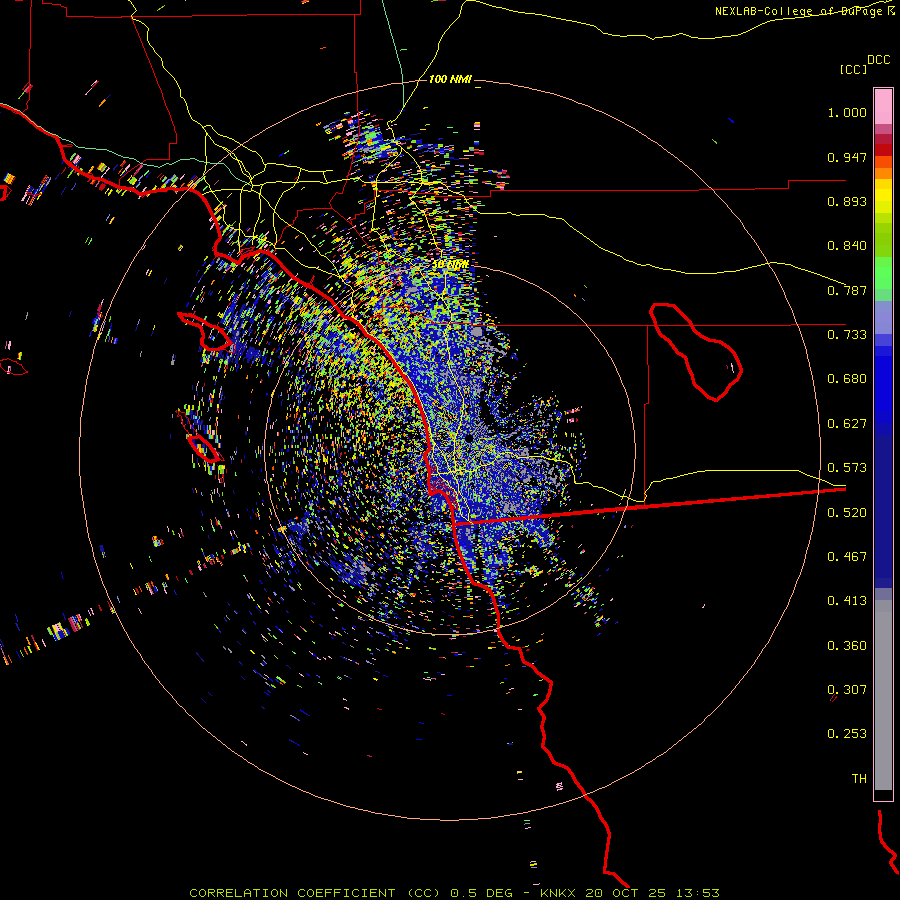The height and width of the screenshot is (900, 900).
Task: Select the 0.680 legend number
Action: [847, 379]
